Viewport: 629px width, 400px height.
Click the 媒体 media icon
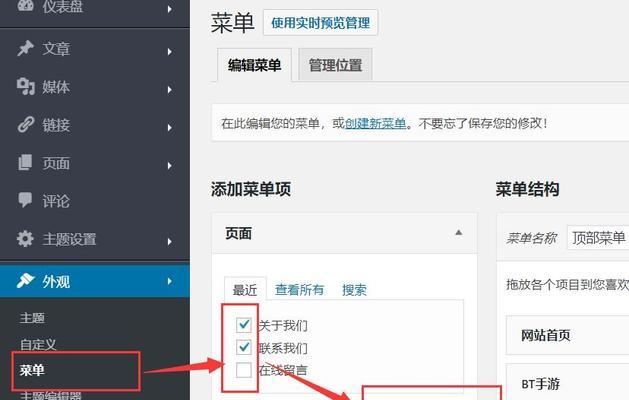(25, 87)
